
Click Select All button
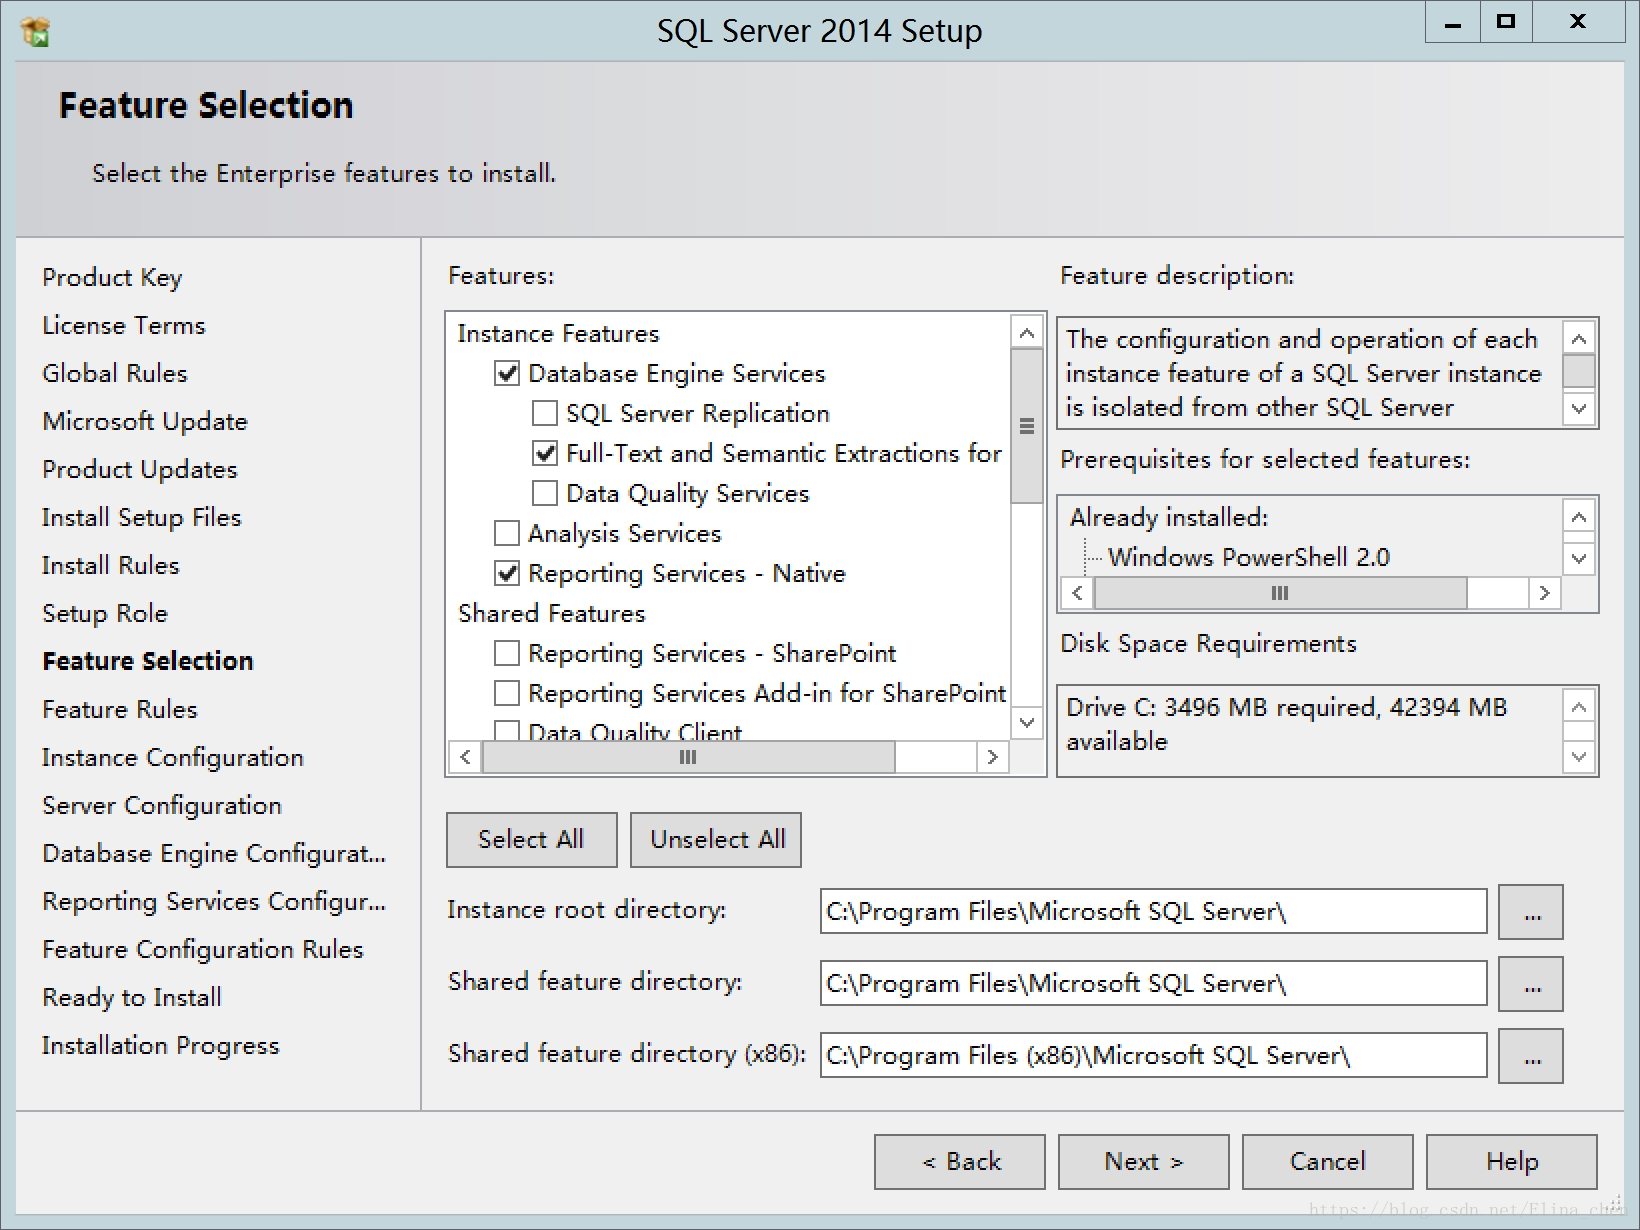pyautogui.click(x=531, y=840)
